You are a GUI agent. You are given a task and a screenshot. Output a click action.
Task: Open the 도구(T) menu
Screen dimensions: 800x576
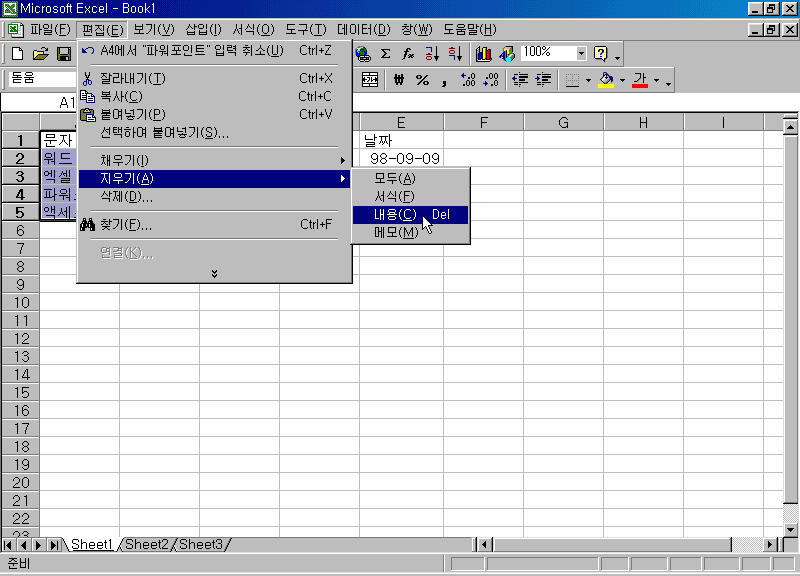(x=305, y=30)
